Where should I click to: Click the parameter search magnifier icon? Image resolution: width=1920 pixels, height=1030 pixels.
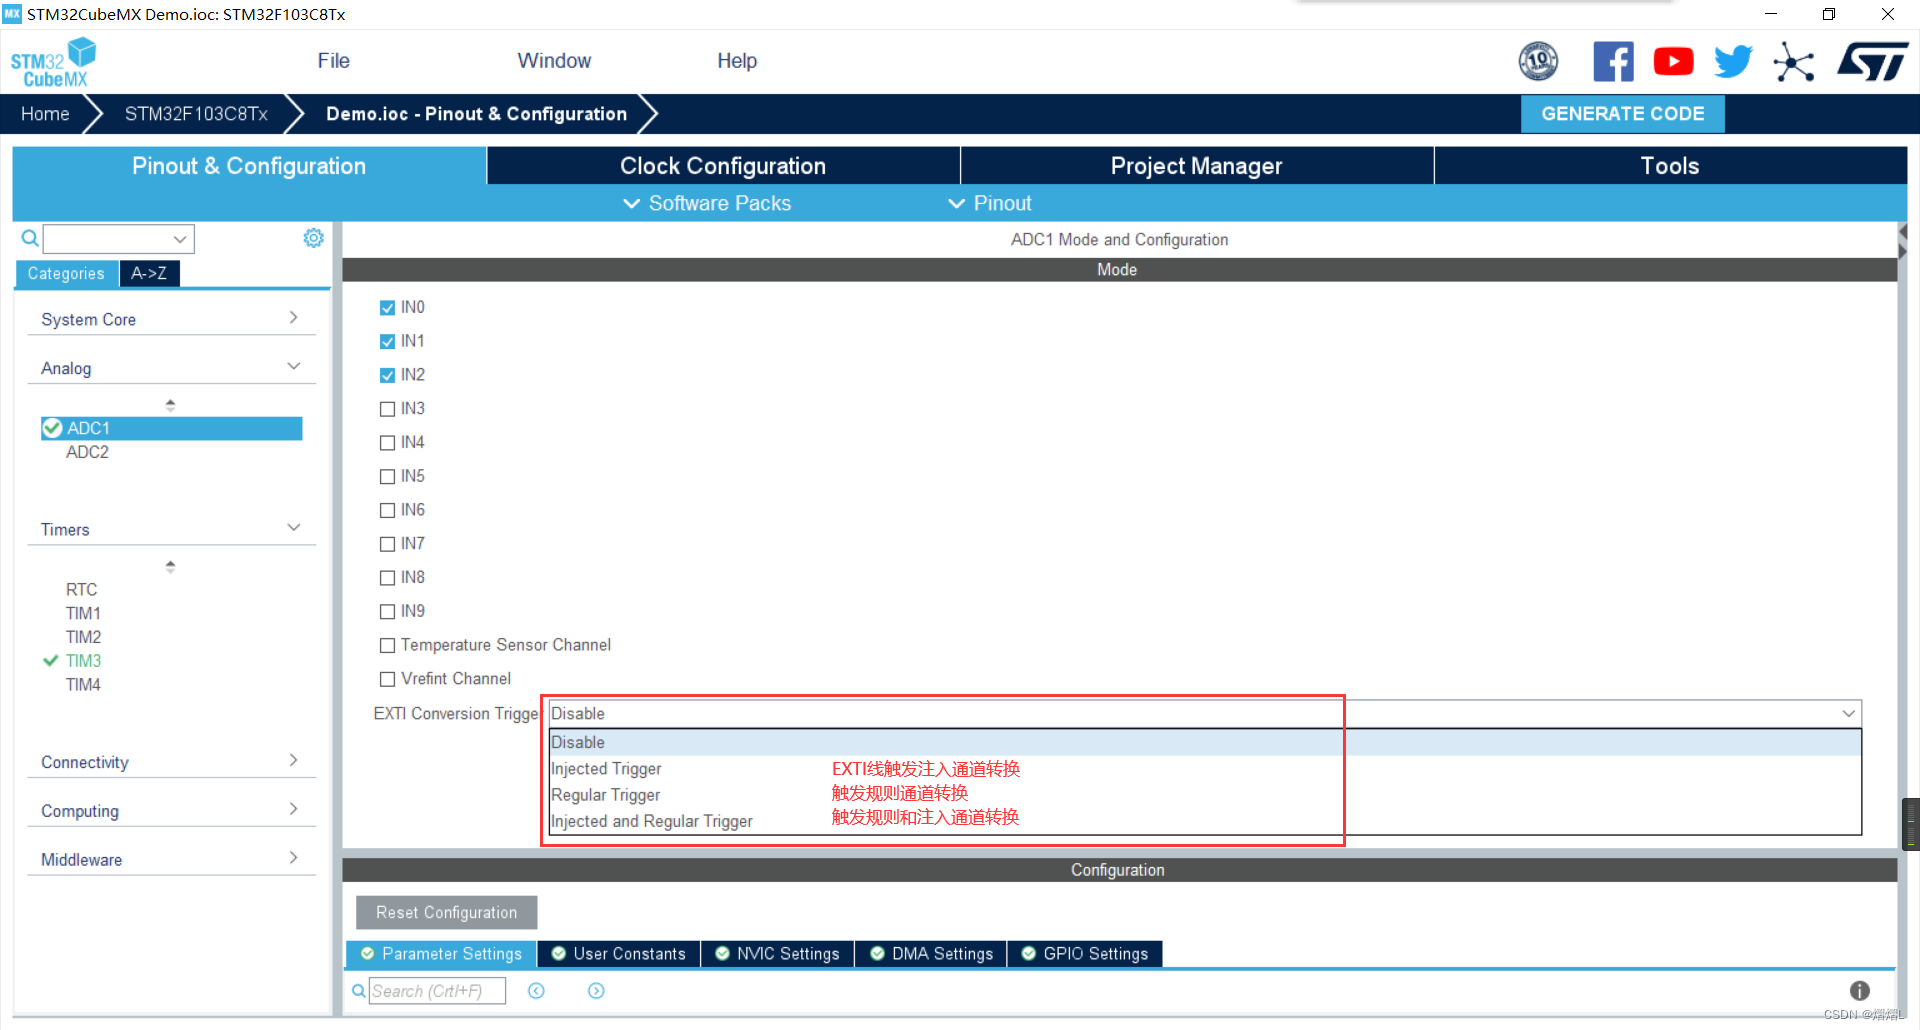(358, 991)
